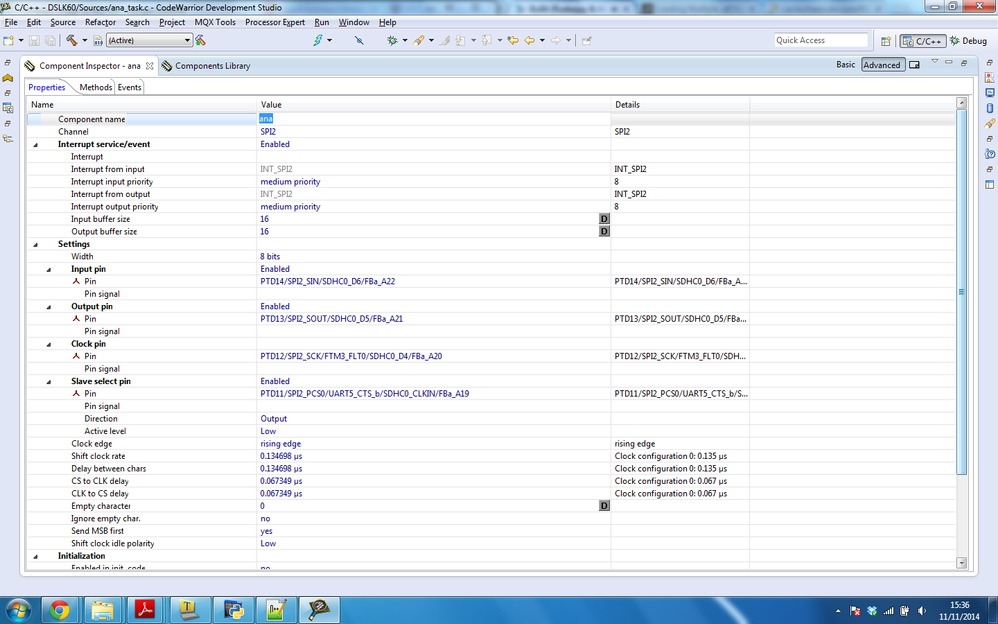The height and width of the screenshot is (624, 998).
Task: Edit the Component name value 'ana'
Action: 266,118
